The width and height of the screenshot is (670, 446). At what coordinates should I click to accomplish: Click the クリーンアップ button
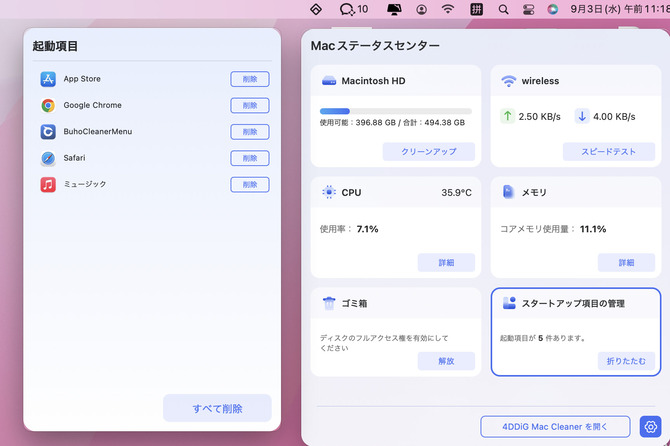click(429, 152)
